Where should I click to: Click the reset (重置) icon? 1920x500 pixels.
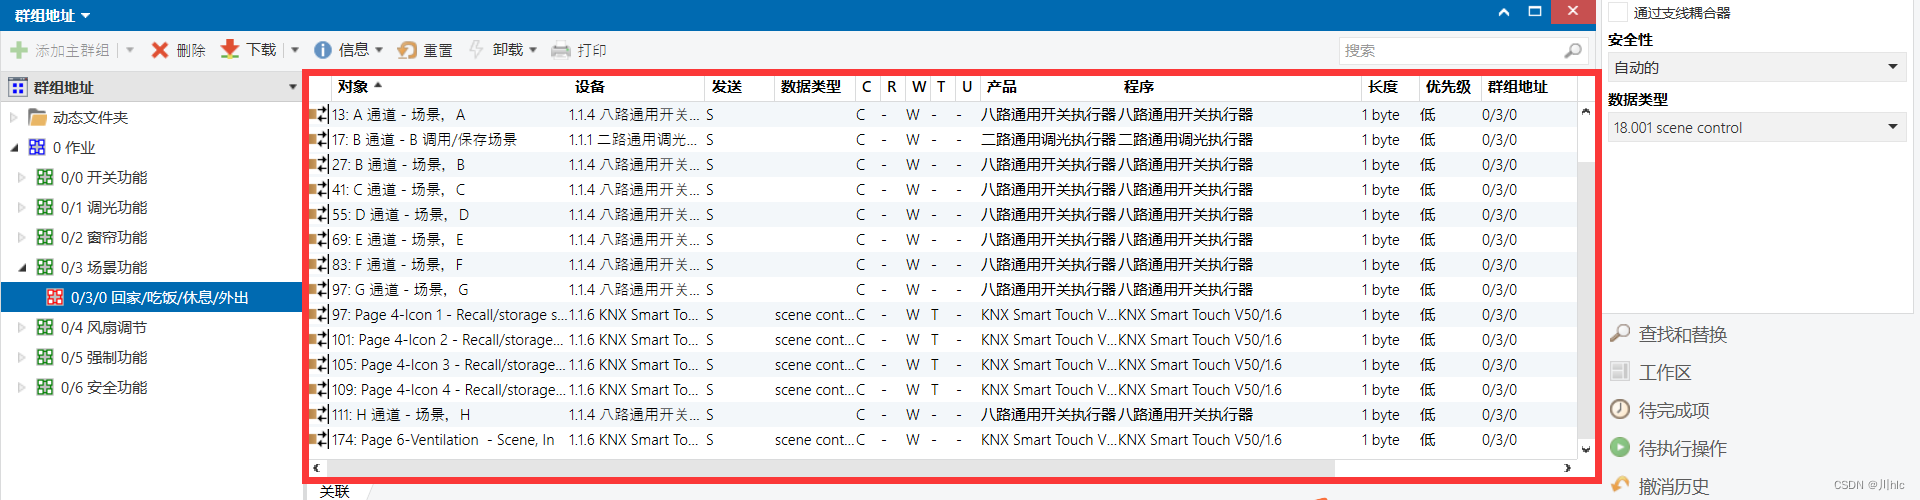(x=408, y=50)
